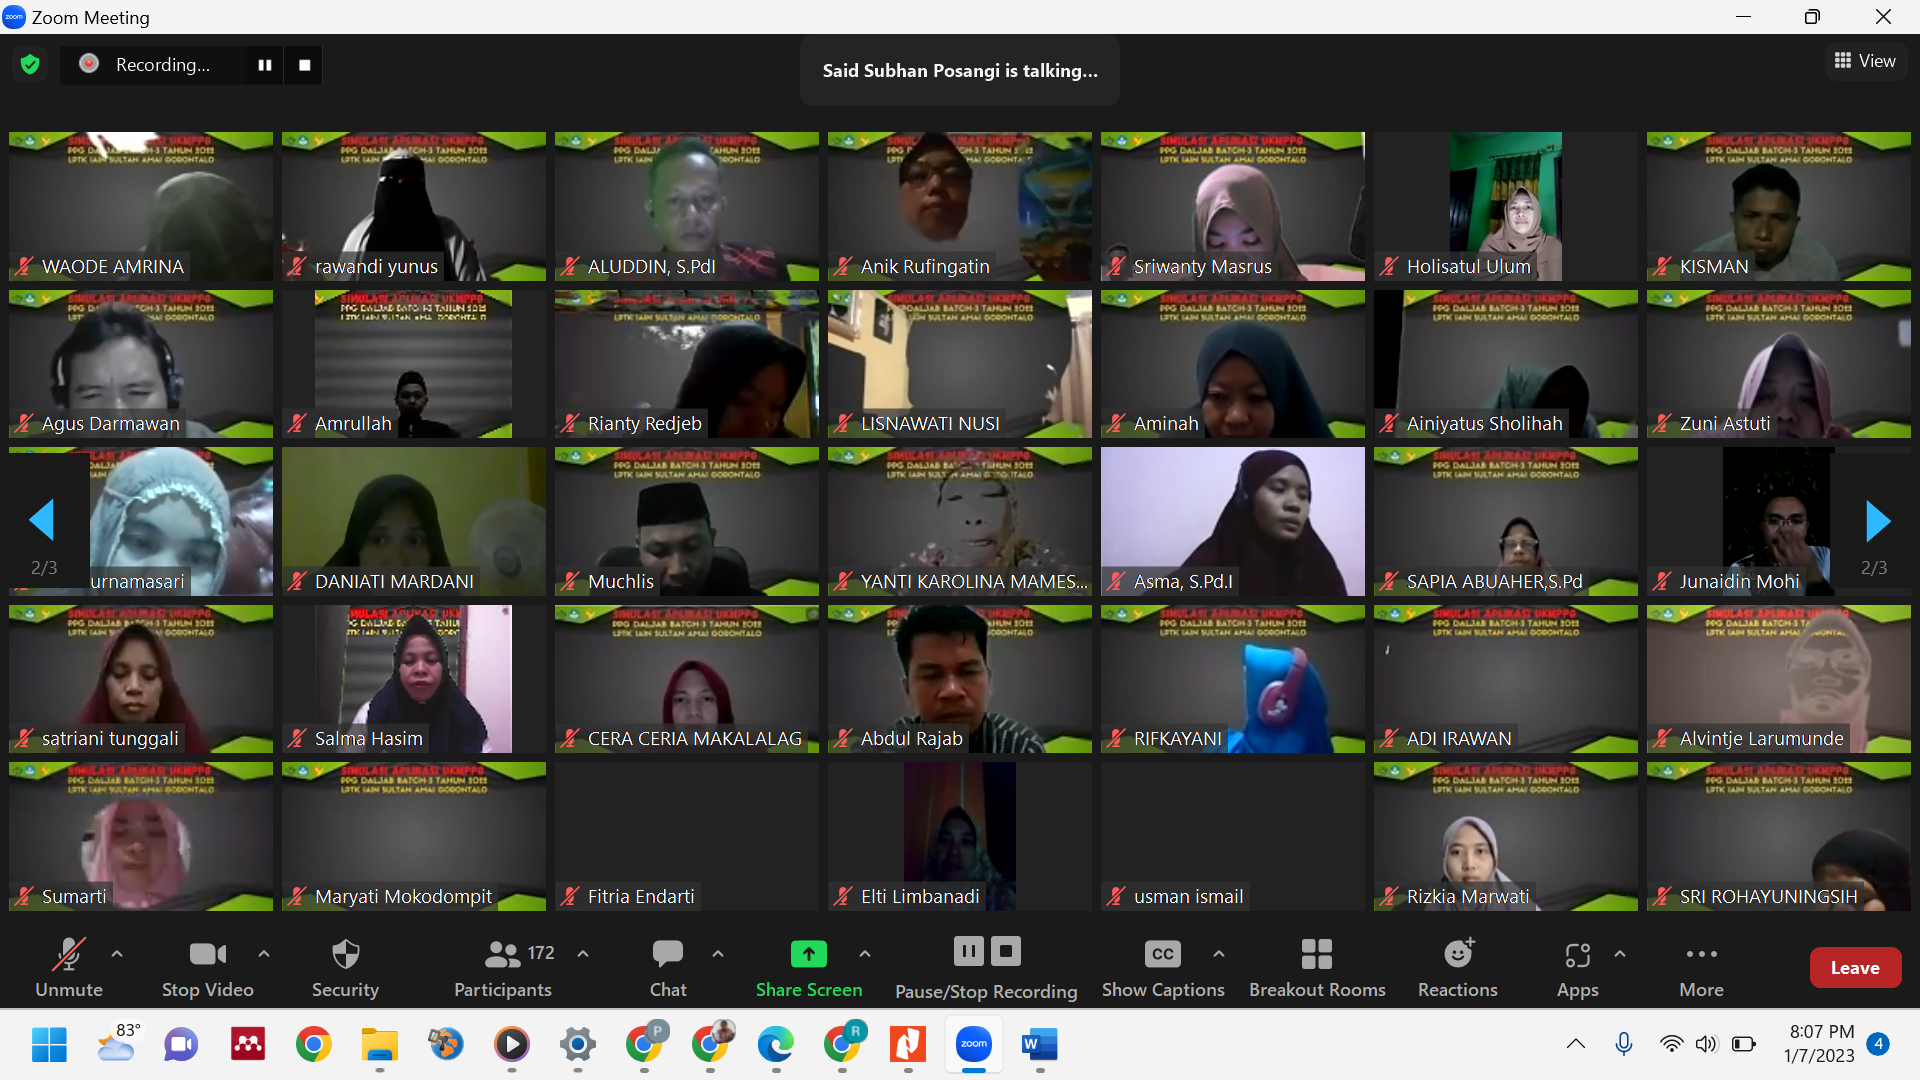Stop Video camera toggle
The height and width of the screenshot is (1080, 1920).
pyautogui.click(x=207, y=955)
